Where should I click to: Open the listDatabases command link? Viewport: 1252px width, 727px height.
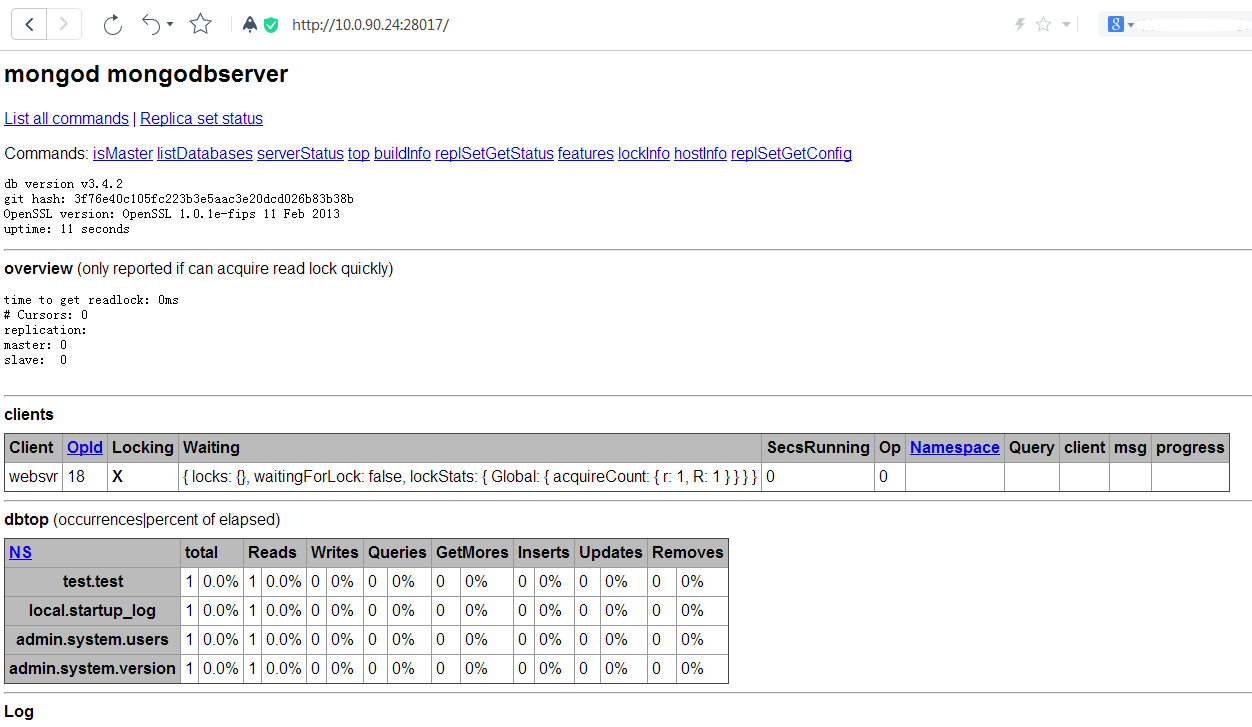click(x=205, y=153)
